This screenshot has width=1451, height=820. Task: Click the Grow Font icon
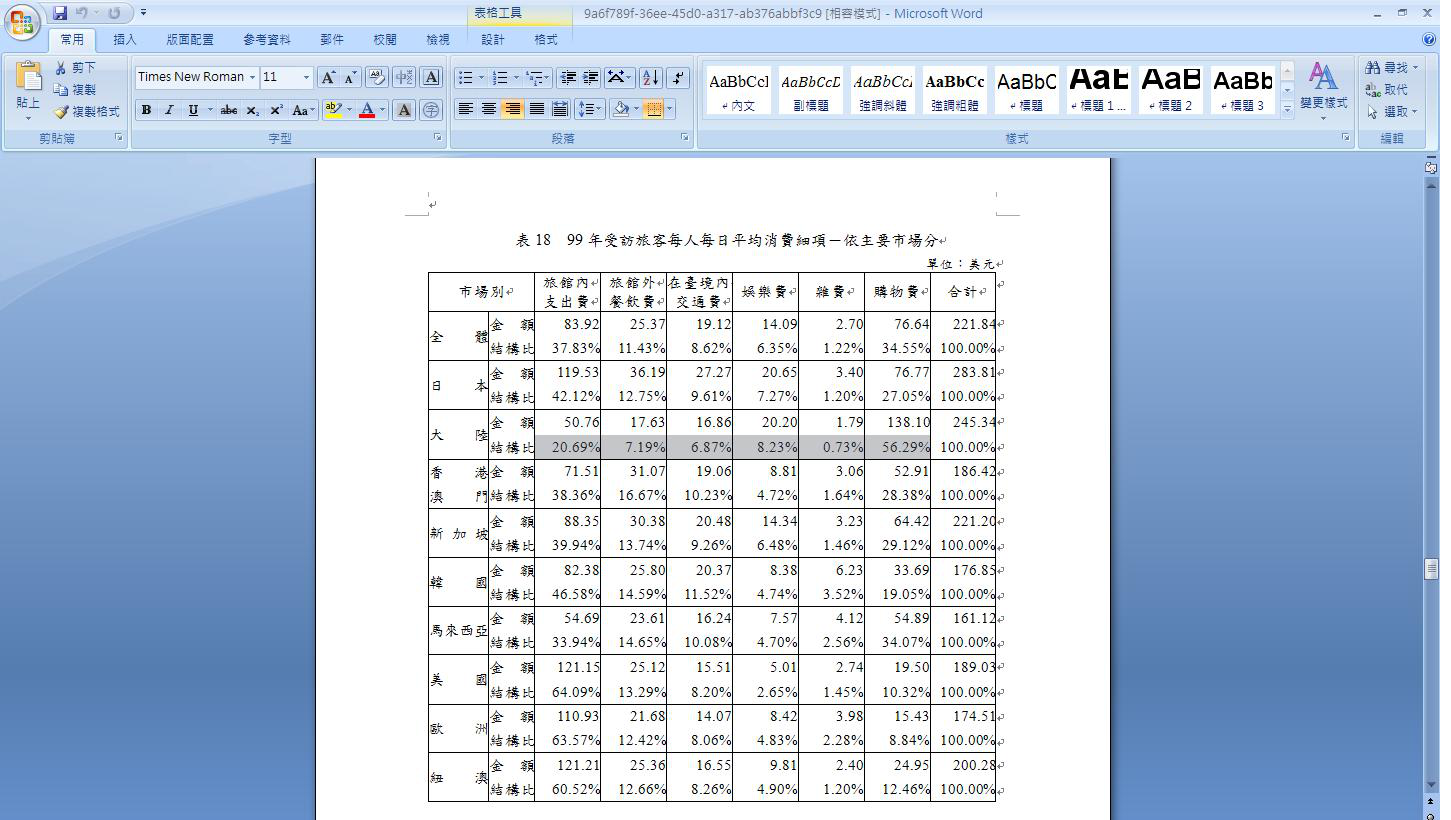328,77
